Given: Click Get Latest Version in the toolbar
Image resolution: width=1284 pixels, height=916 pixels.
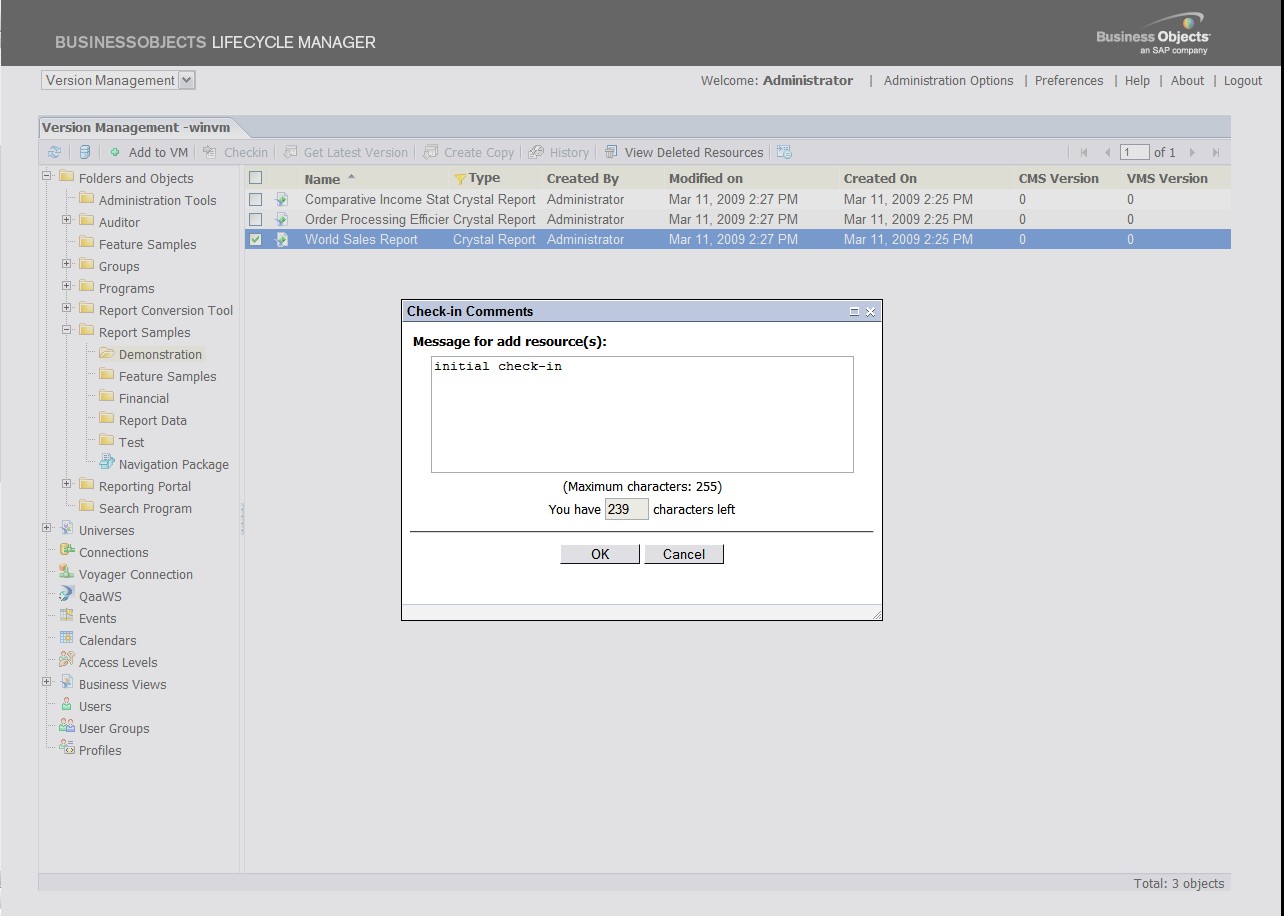Looking at the screenshot, I should (346, 152).
